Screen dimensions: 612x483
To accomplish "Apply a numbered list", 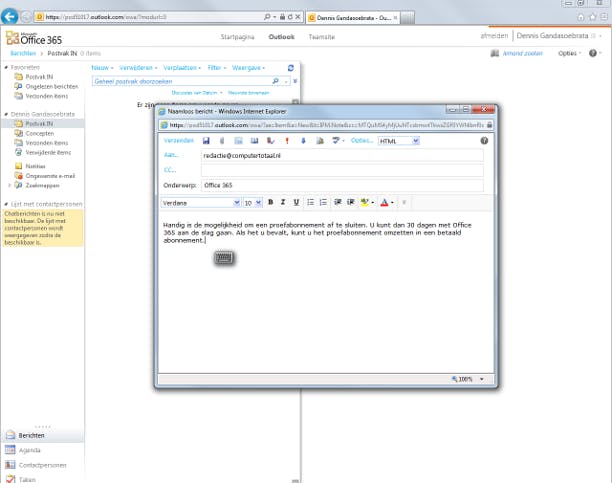I will 323,202.
